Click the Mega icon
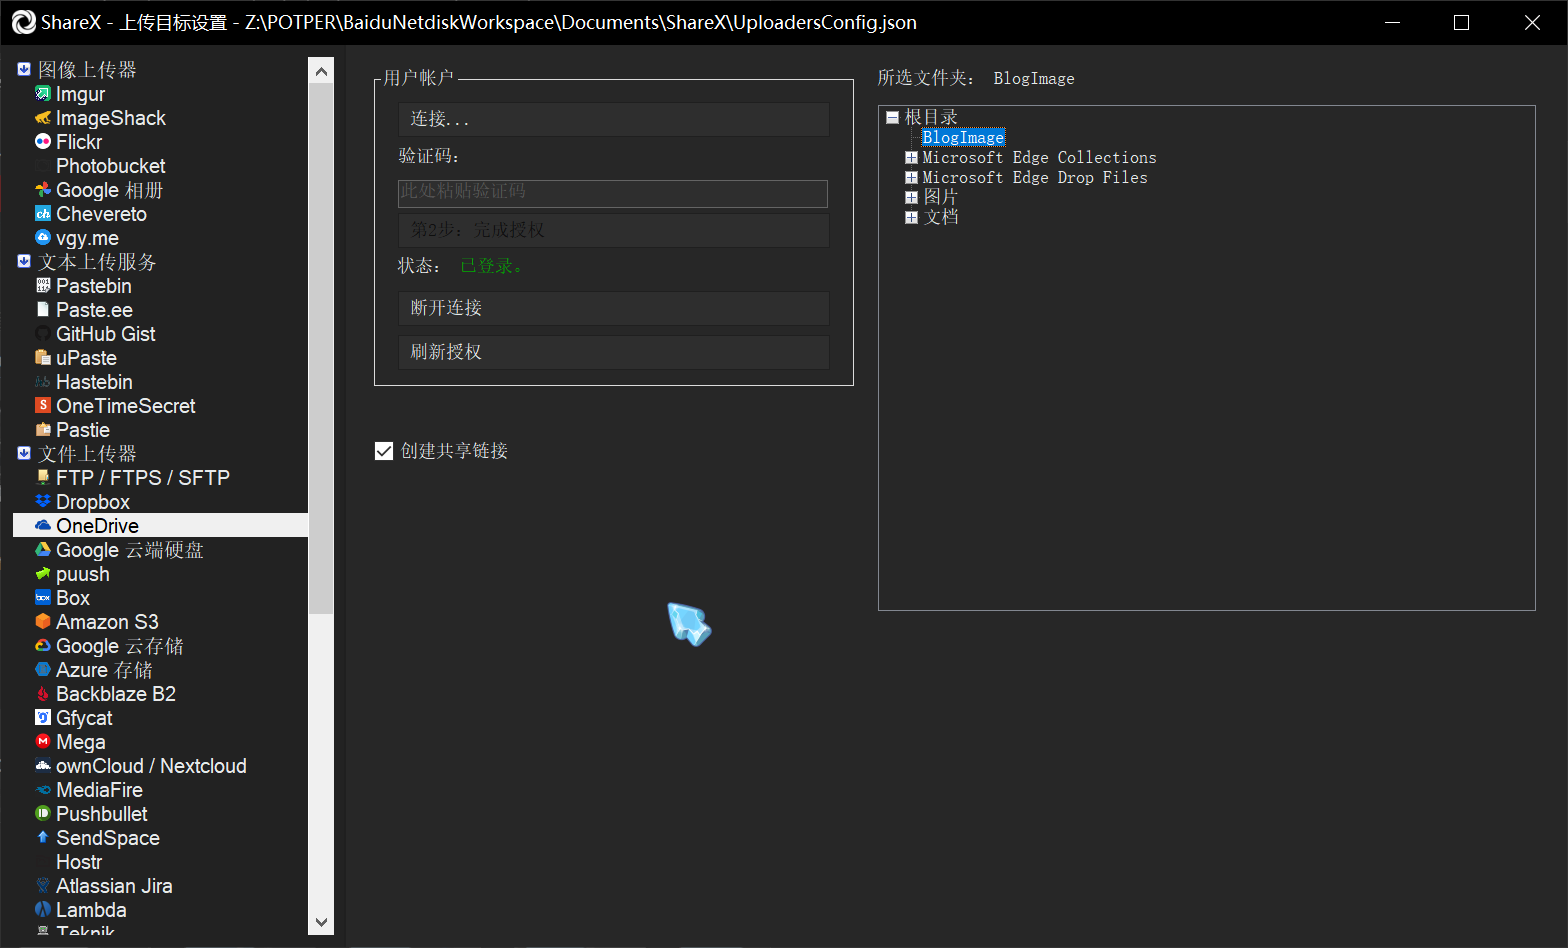 (43, 742)
